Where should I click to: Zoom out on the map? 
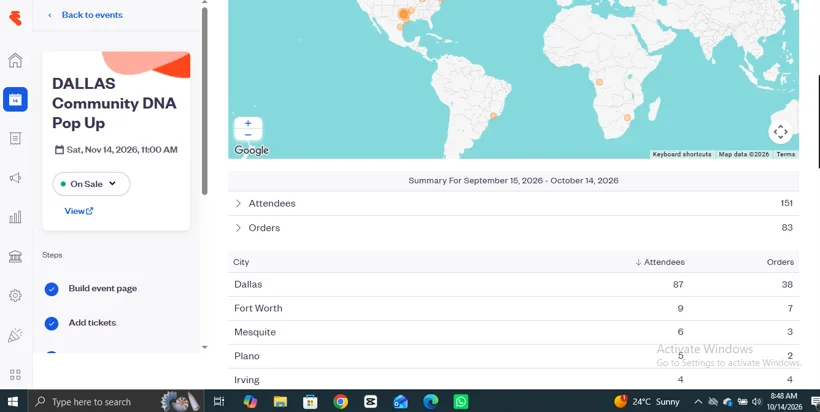248,135
